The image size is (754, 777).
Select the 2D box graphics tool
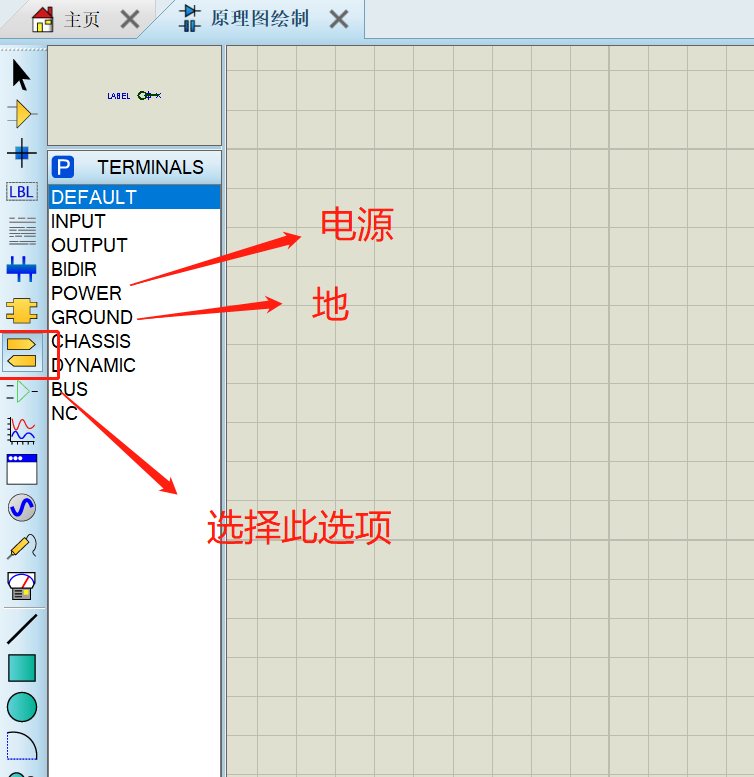[21, 668]
